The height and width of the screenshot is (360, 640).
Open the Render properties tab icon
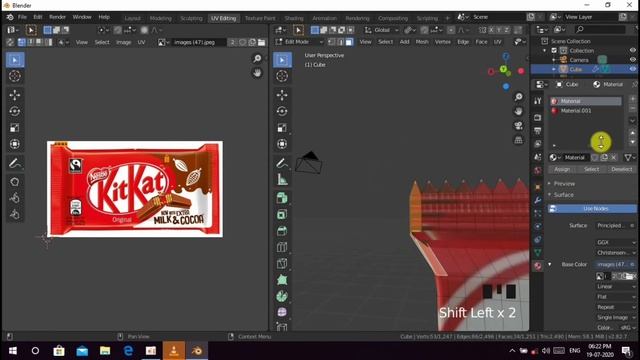point(538,117)
